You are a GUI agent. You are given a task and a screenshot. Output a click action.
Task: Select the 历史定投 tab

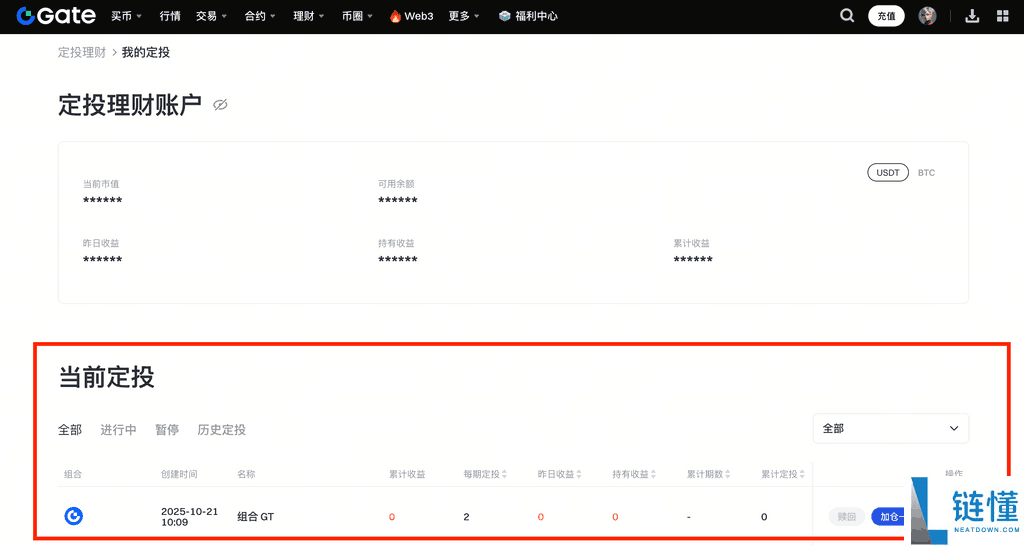[221, 430]
